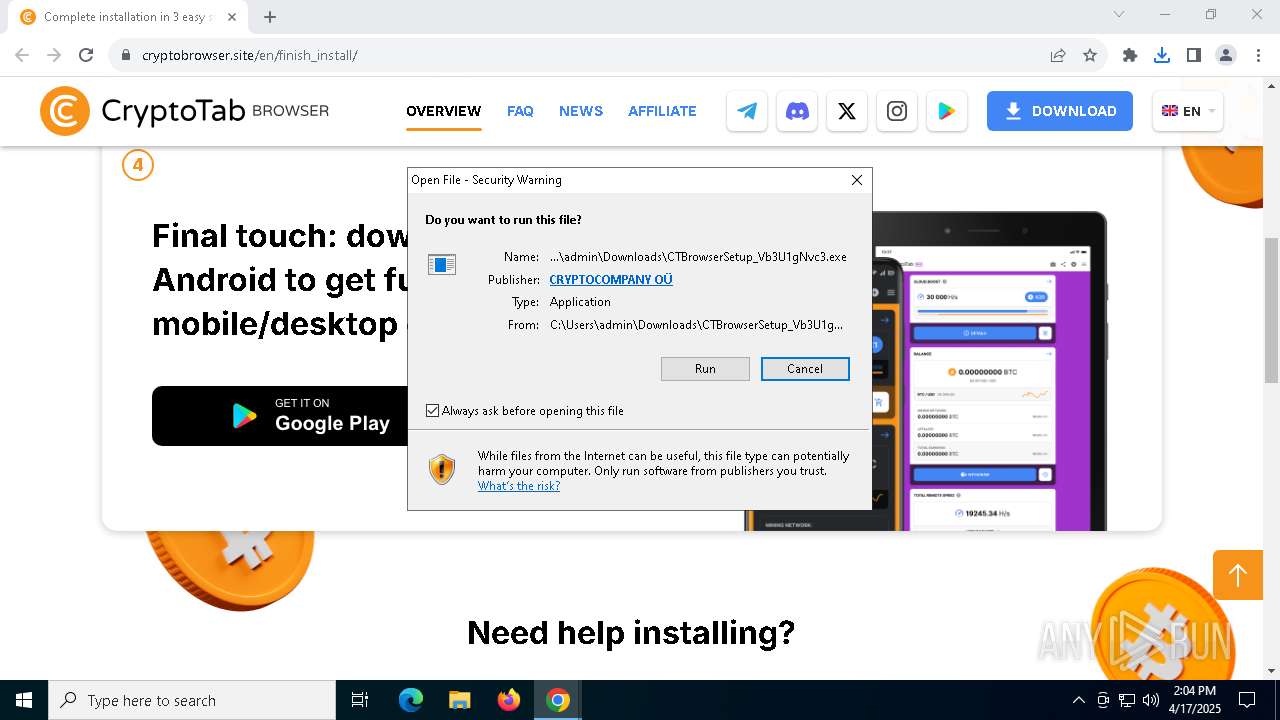The height and width of the screenshot is (720, 1280).
Task: Open File Explorer from the taskbar
Action: pos(460,700)
